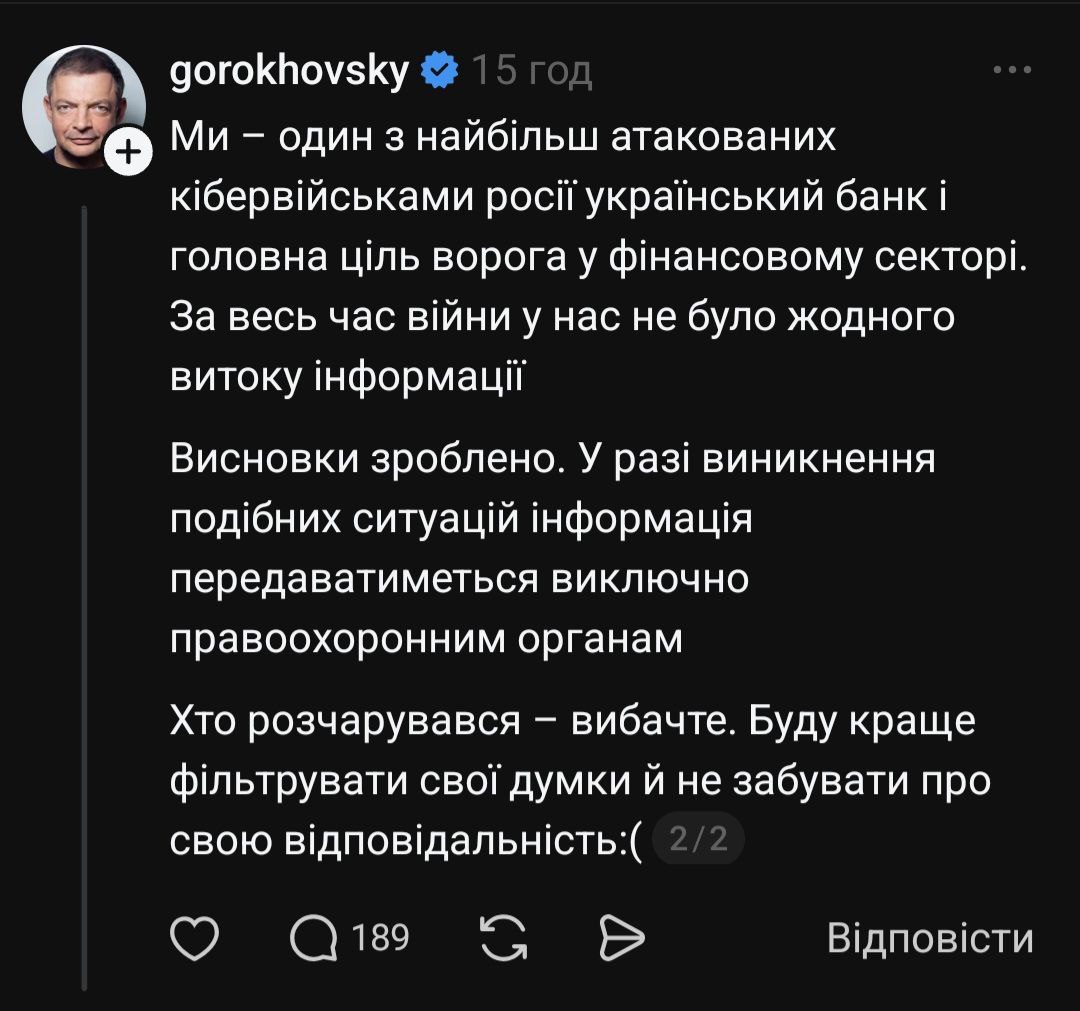
Task: Click the blue verified badge next to gorokhovsky
Action: pyautogui.click(x=439, y=71)
